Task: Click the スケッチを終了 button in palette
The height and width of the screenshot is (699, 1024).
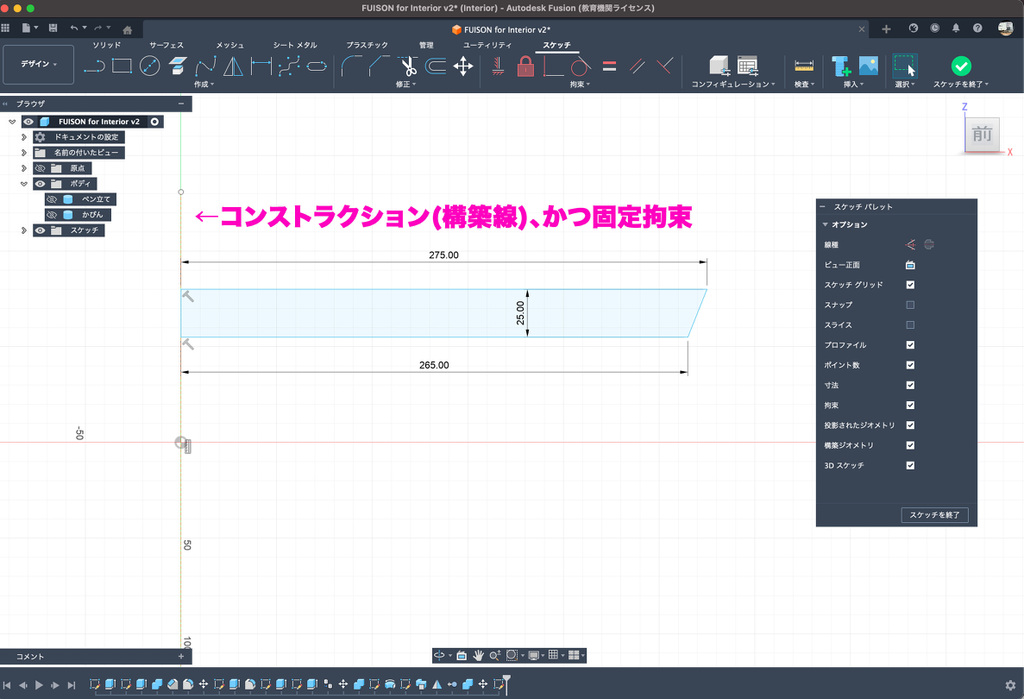Action: (934, 515)
